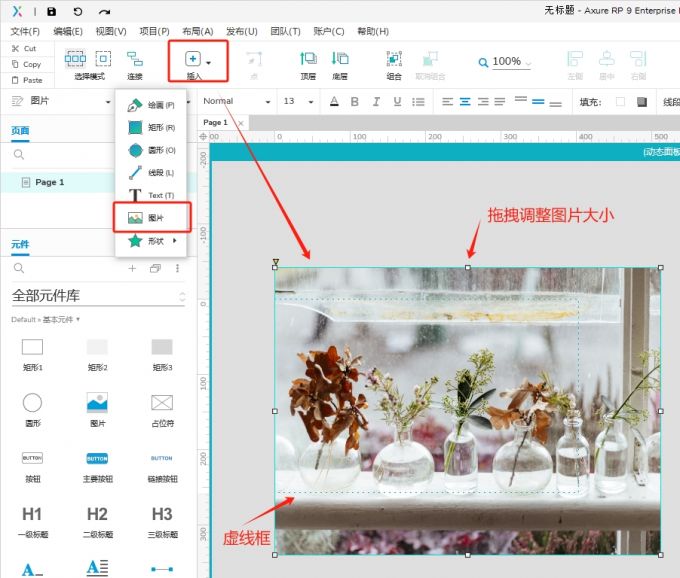This screenshot has height=578, width=680.
Task: Toggle the bullet list formatting
Action: [x=418, y=102]
